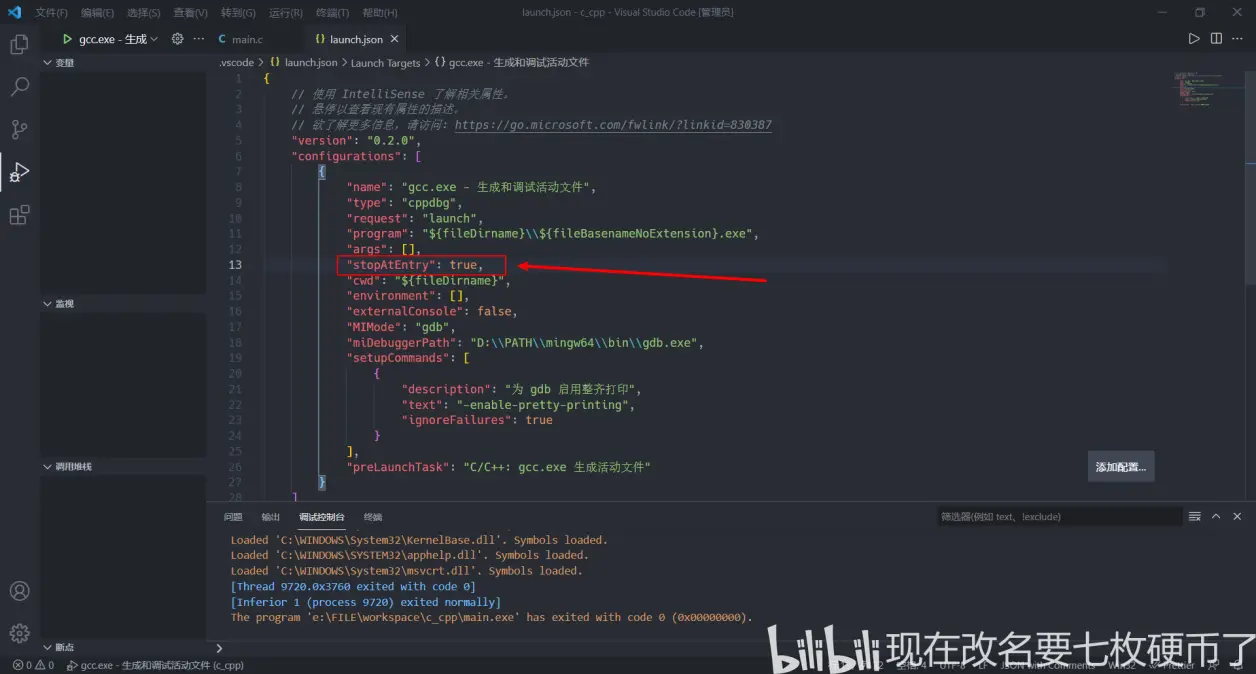Screen dimensions: 1256x674
Task: Open the Launch Targets breadcrumb
Action: [x=385, y=62]
